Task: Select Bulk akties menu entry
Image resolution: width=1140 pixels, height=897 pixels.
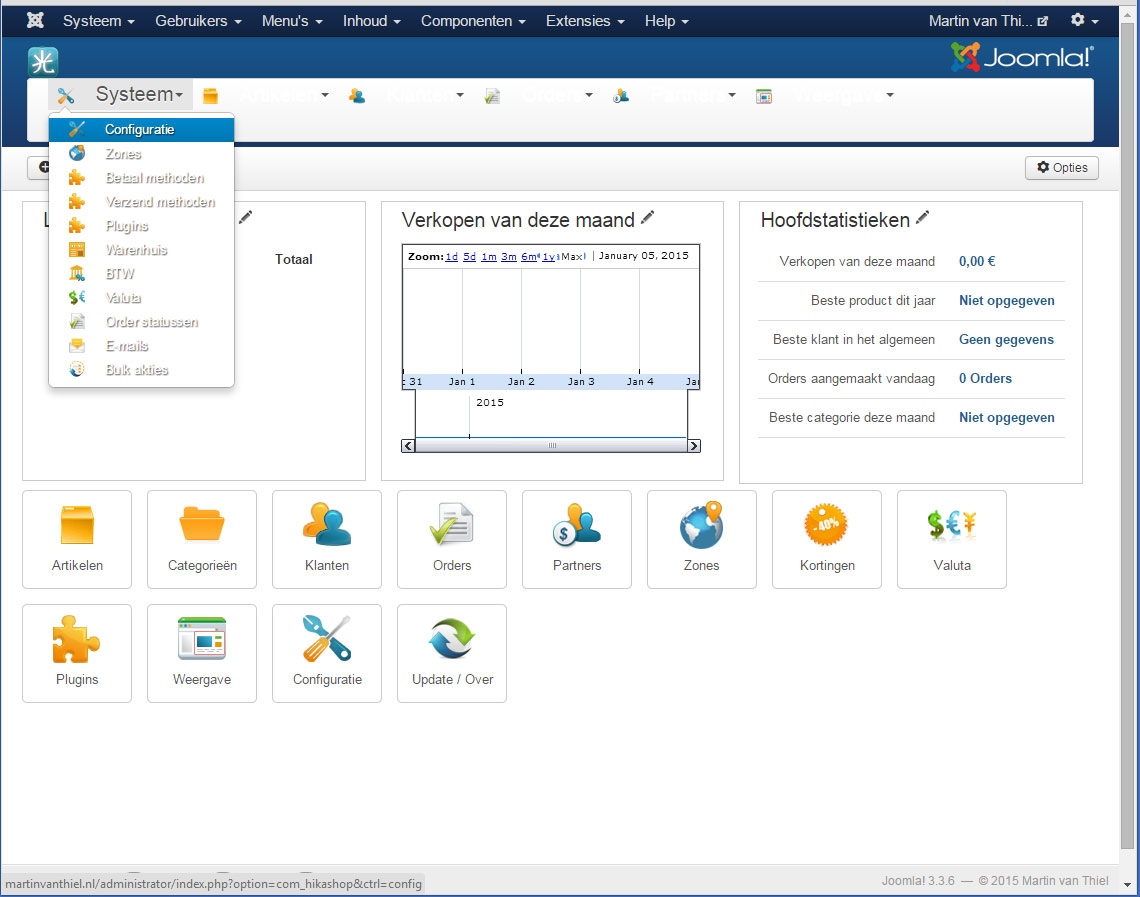Action: click(141, 369)
